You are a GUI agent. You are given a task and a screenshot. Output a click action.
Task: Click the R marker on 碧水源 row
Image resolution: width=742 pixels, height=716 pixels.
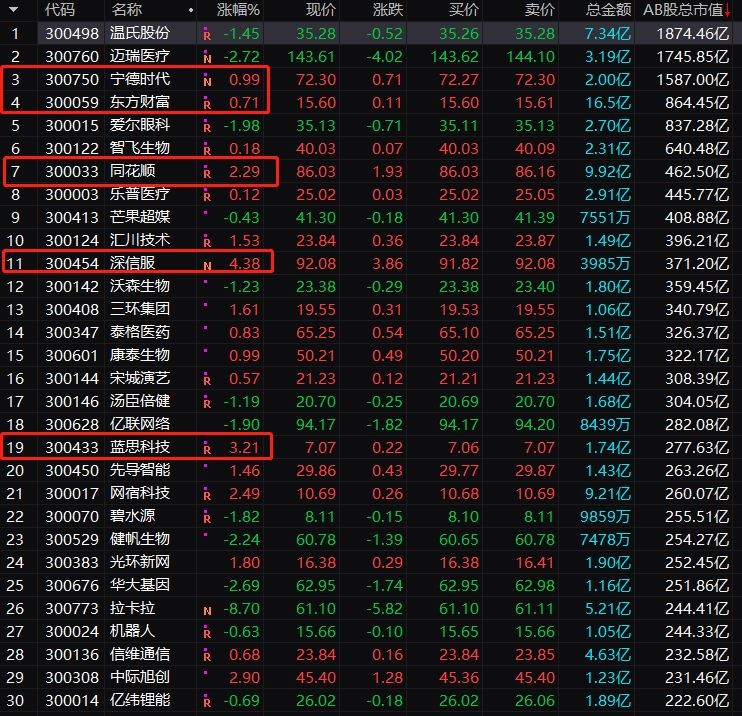pyautogui.click(x=207, y=519)
